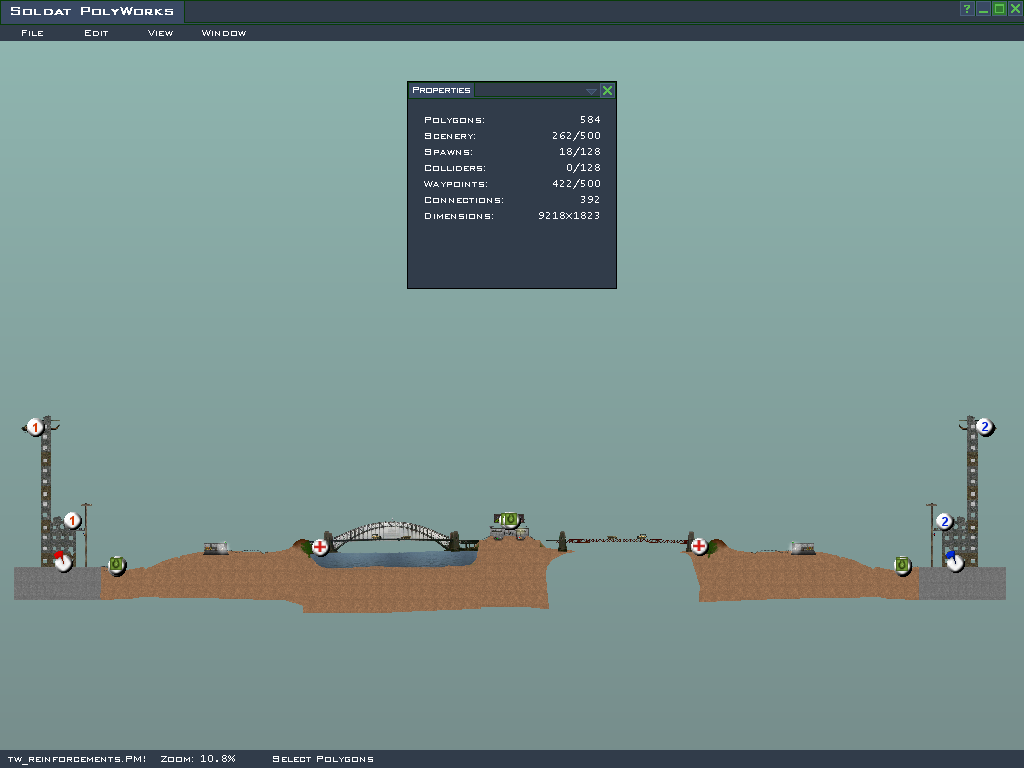The image size is (1024, 768).
Task: Select the medkit spawn right of rope bridge
Action: (x=699, y=546)
